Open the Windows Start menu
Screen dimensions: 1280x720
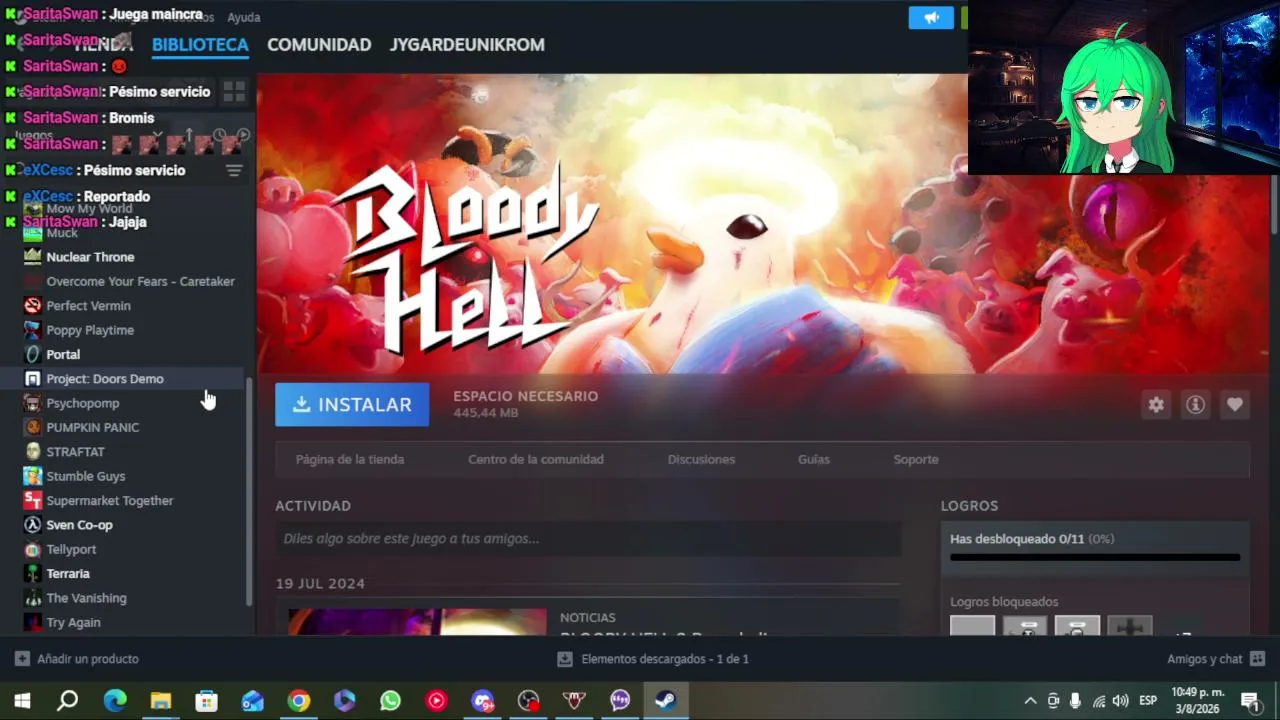click(x=22, y=701)
